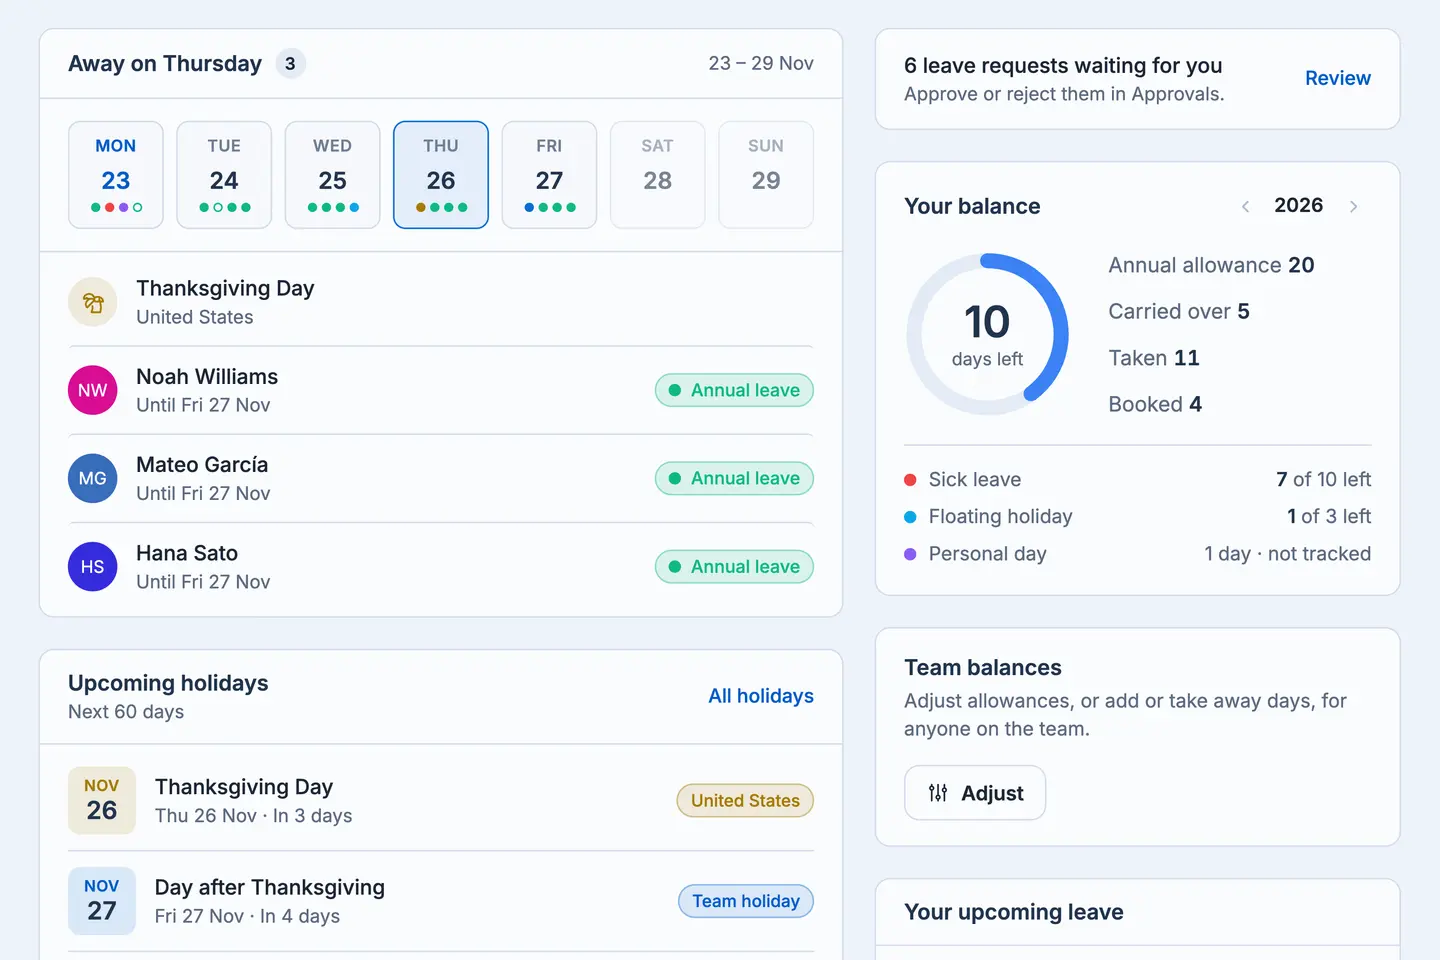Go to next balance year
The height and width of the screenshot is (960, 1440).
pos(1354,206)
